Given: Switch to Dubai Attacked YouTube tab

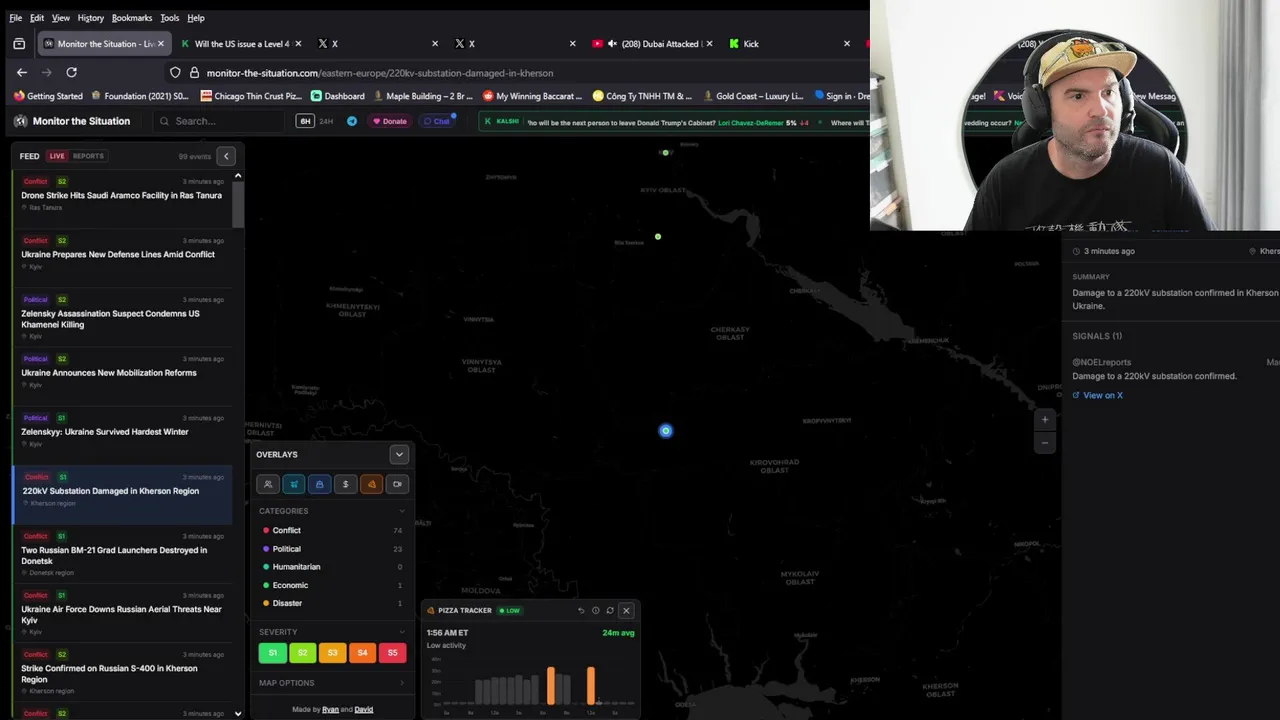Looking at the screenshot, I should 650,44.
